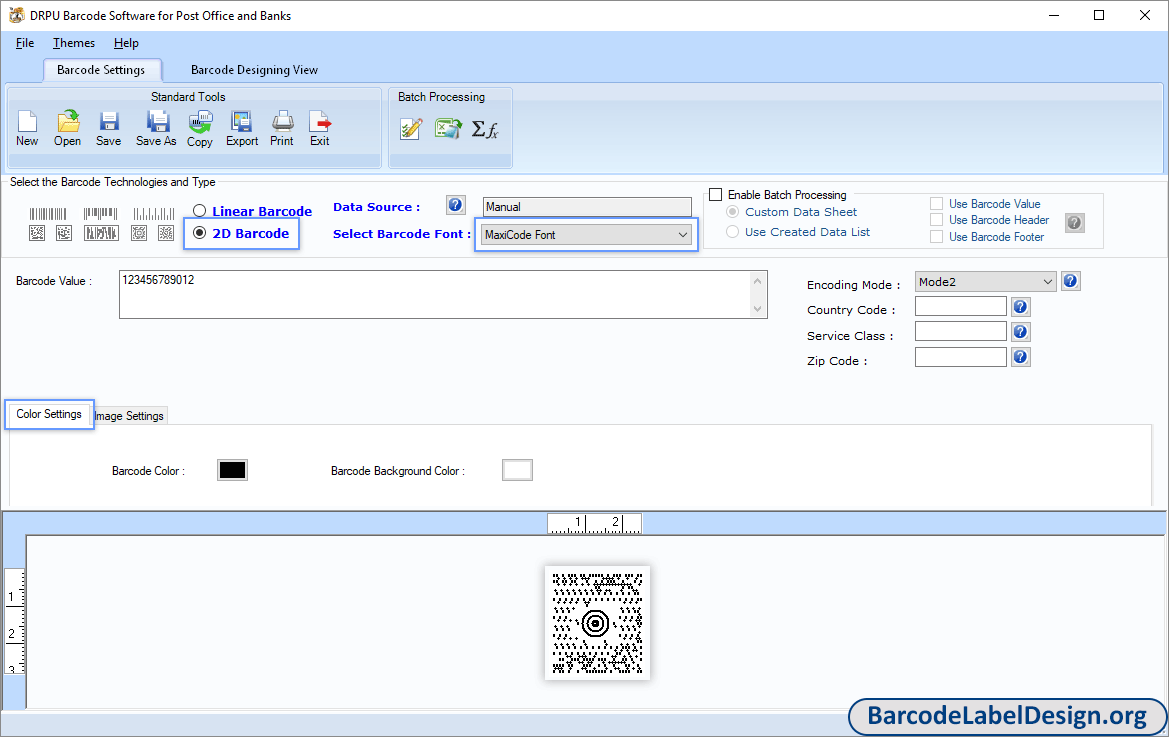Open the sigma formula batch icon
Image resolution: width=1169 pixels, height=737 pixels.
pyautogui.click(x=485, y=130)
